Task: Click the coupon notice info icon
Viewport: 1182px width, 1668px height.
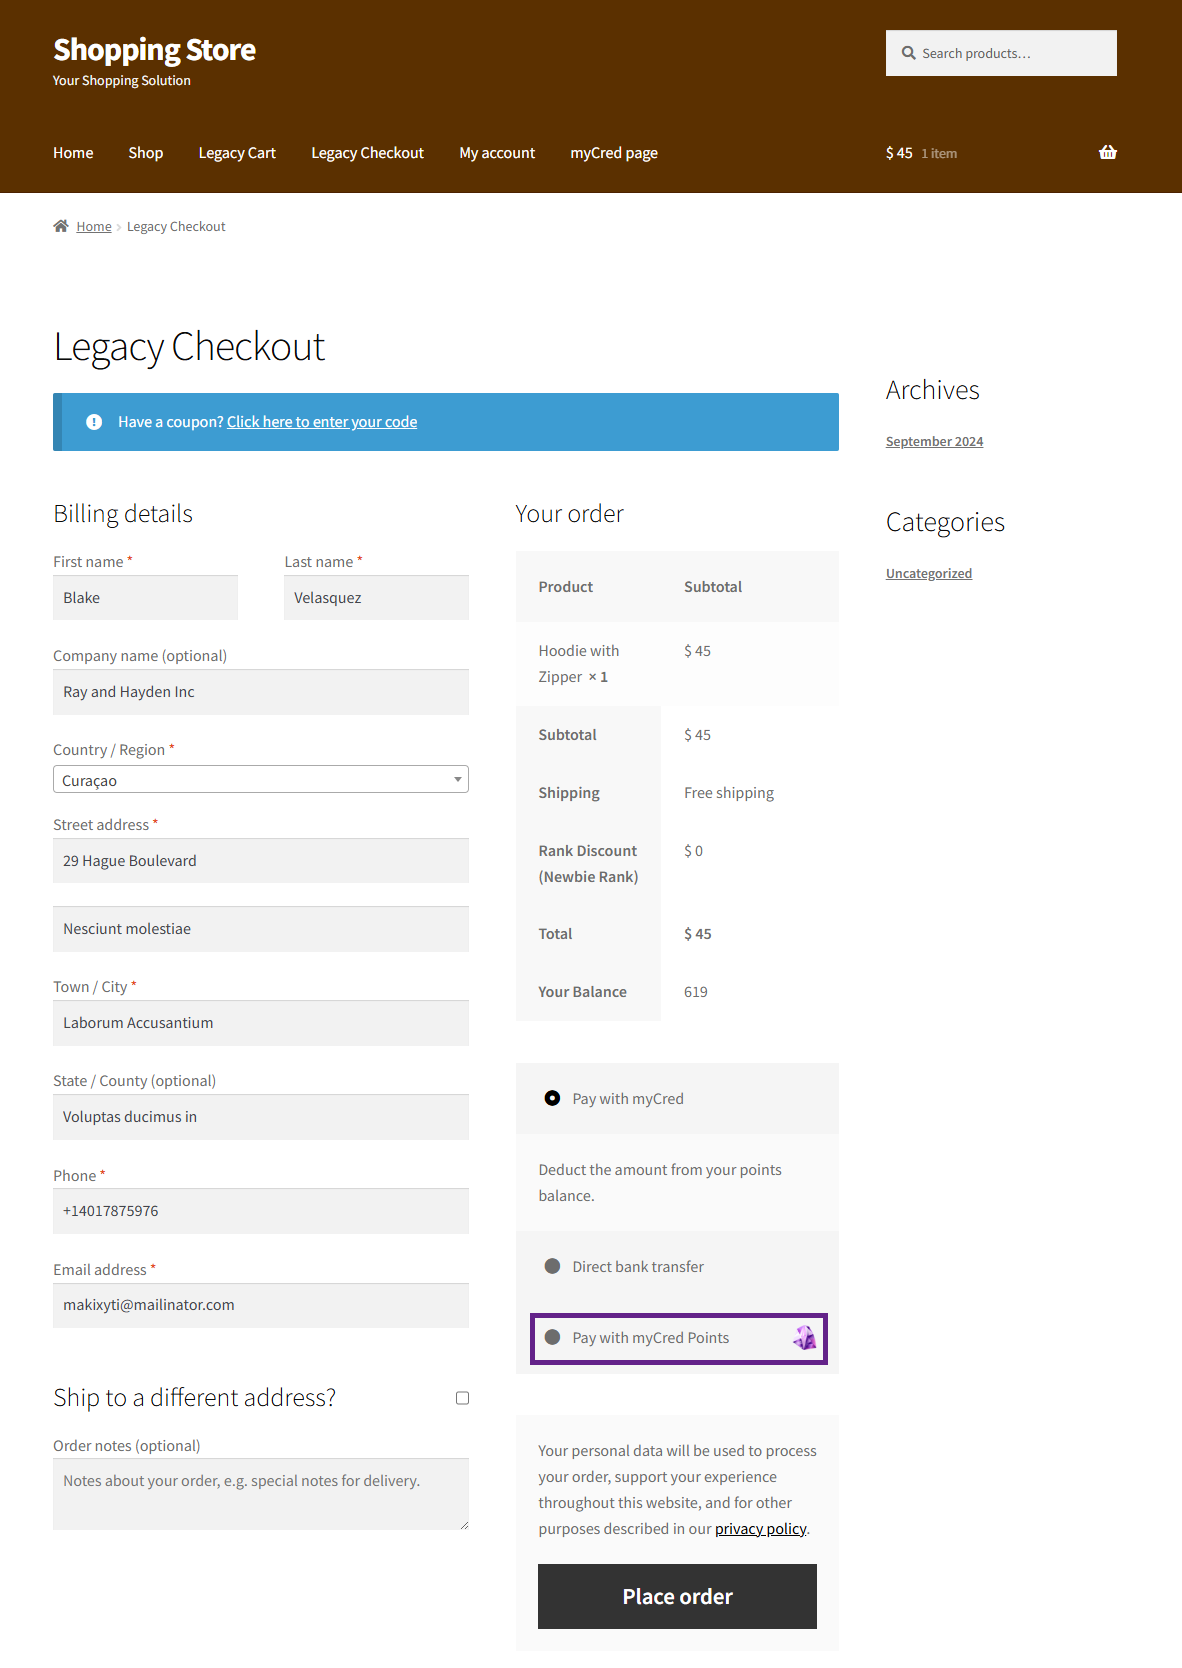Action: 94,422
